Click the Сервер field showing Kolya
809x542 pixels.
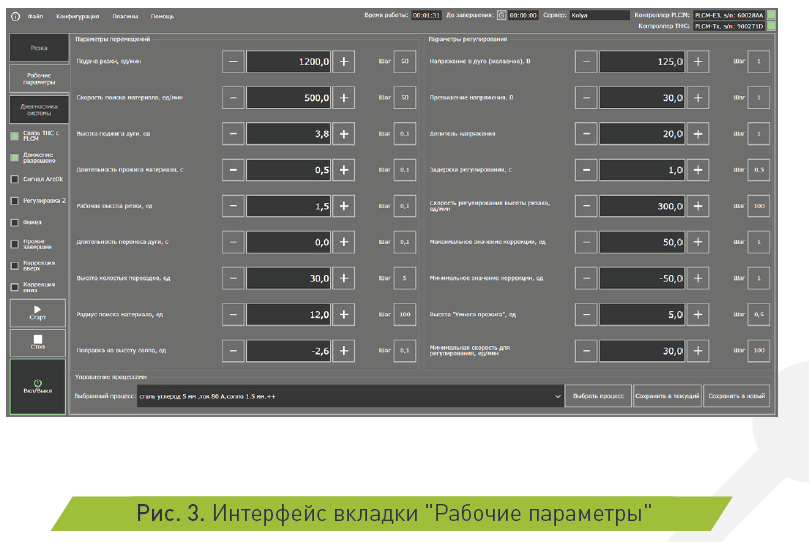[x=600, y=15]
